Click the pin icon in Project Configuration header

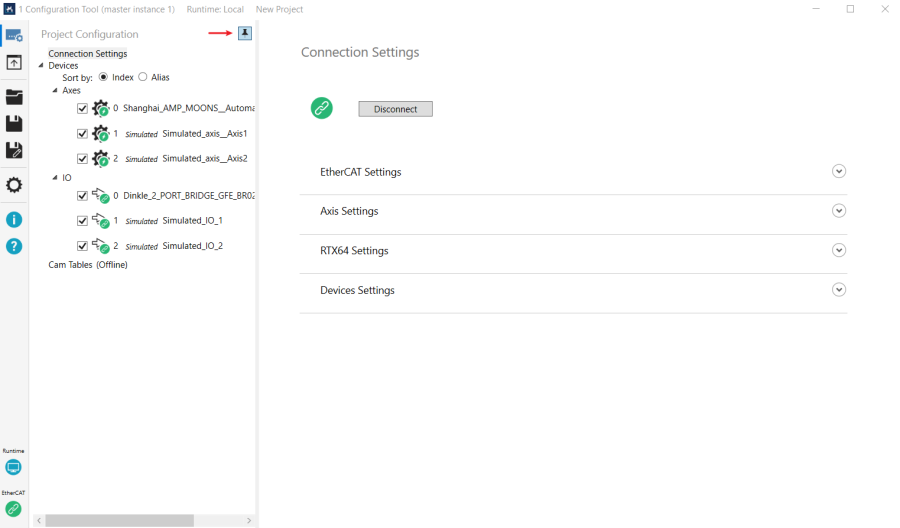[245, 33]
